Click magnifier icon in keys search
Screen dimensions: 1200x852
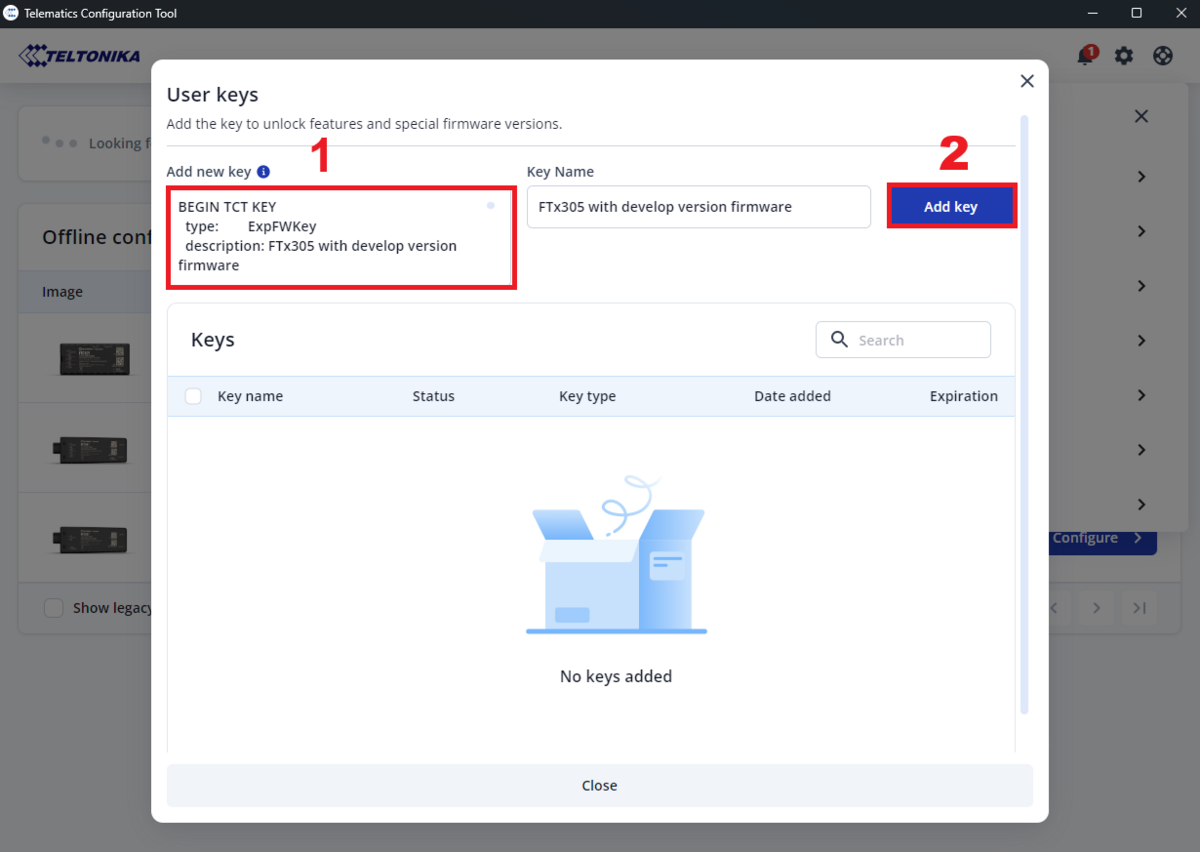coord(840,340)
